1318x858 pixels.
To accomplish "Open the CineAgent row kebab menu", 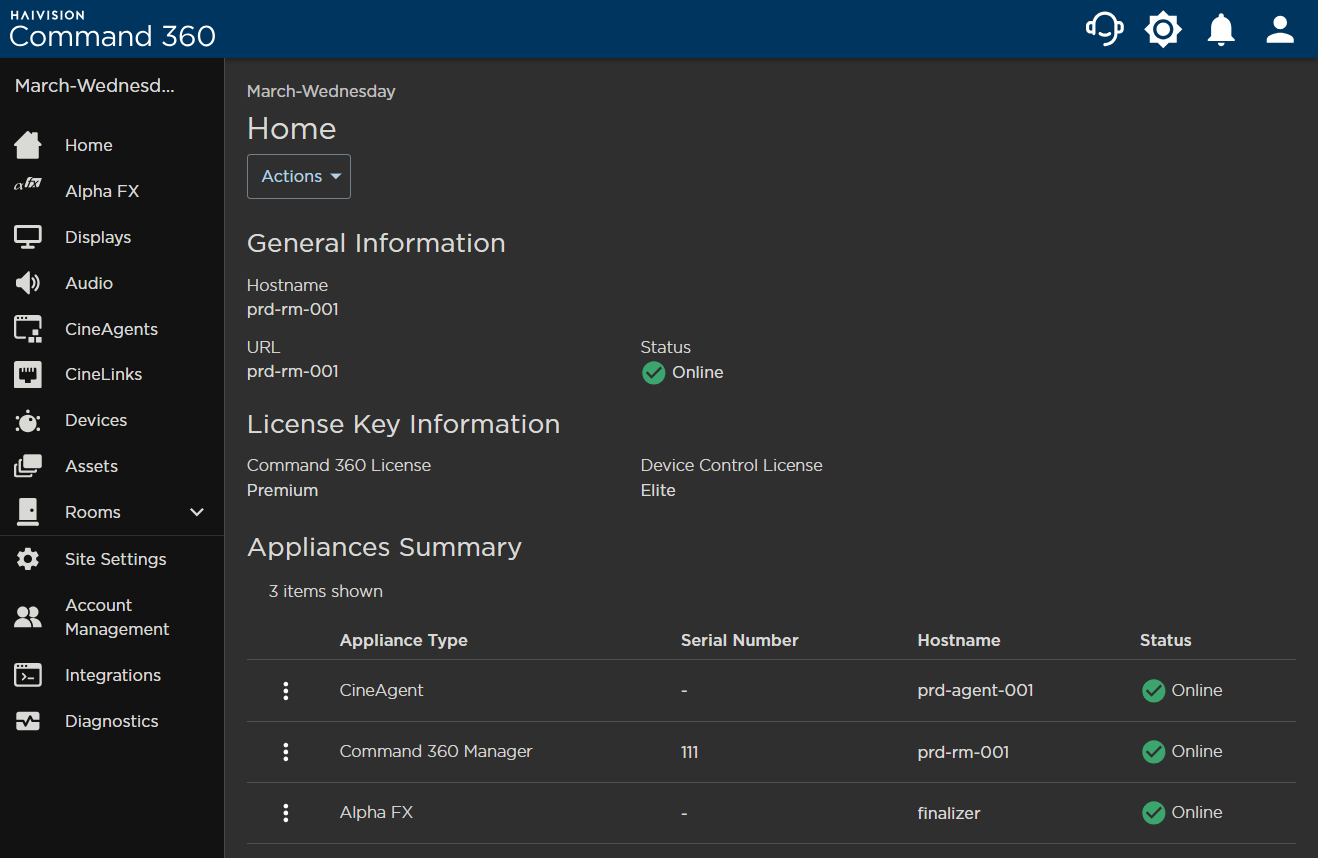I will coord(286,691).
